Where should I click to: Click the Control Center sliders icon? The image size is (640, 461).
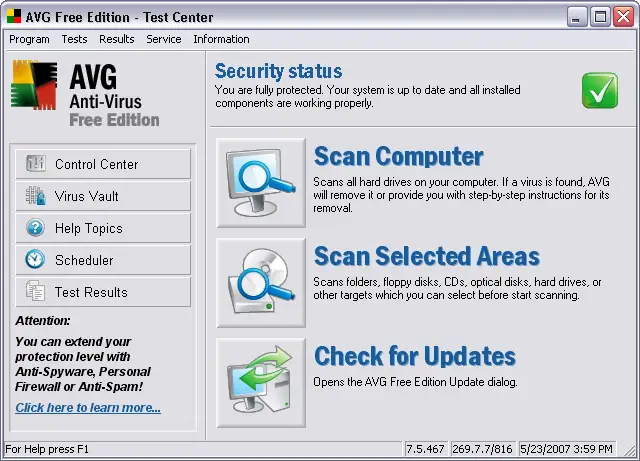36,164
